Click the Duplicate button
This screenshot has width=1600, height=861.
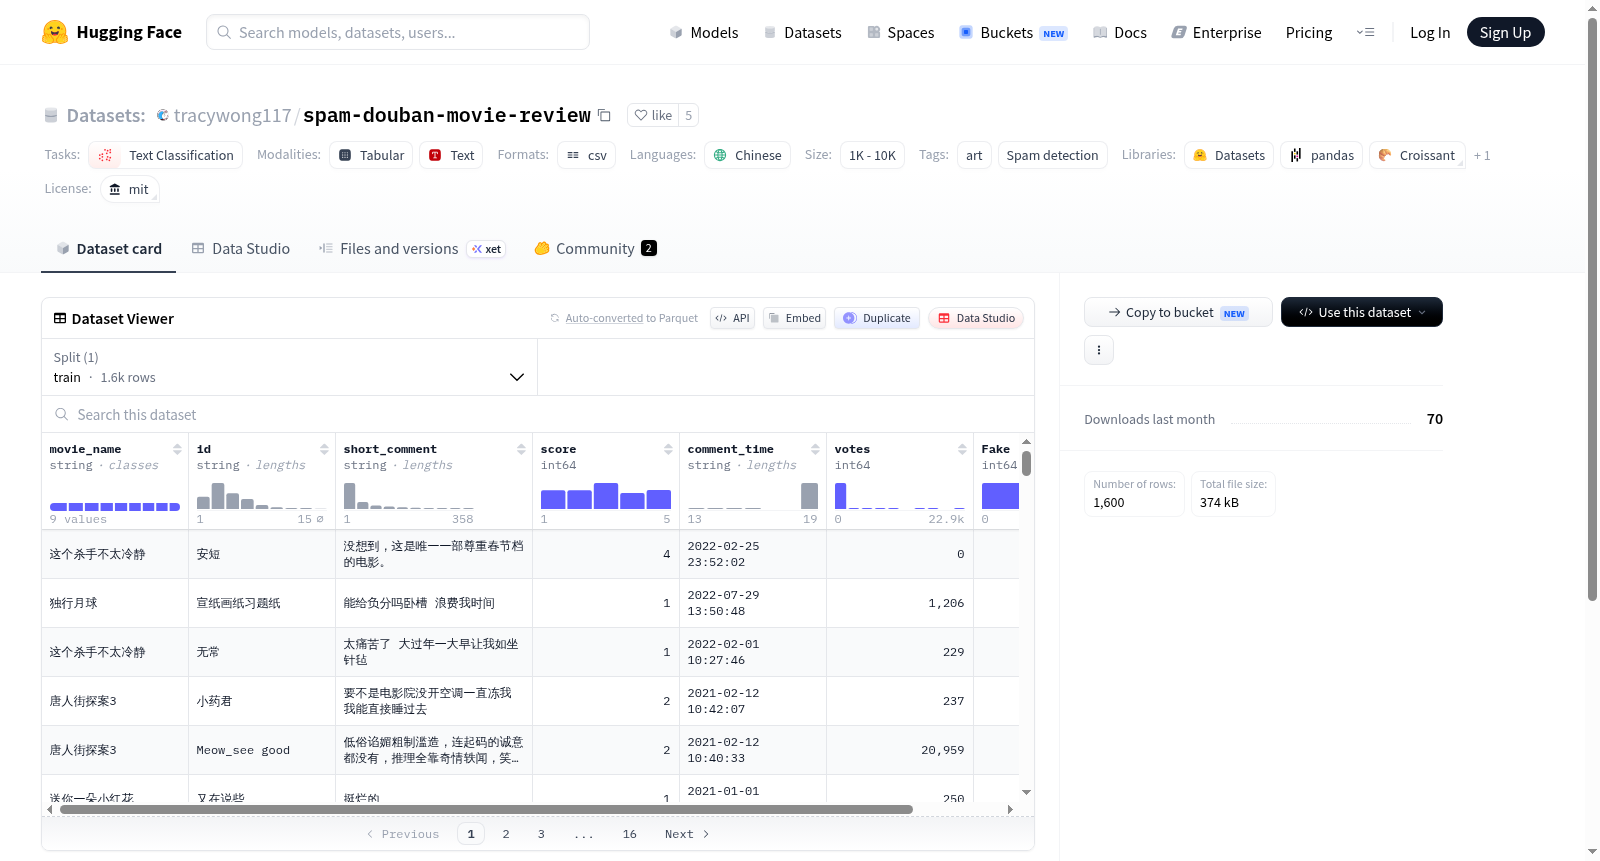[x=876, y=318]
